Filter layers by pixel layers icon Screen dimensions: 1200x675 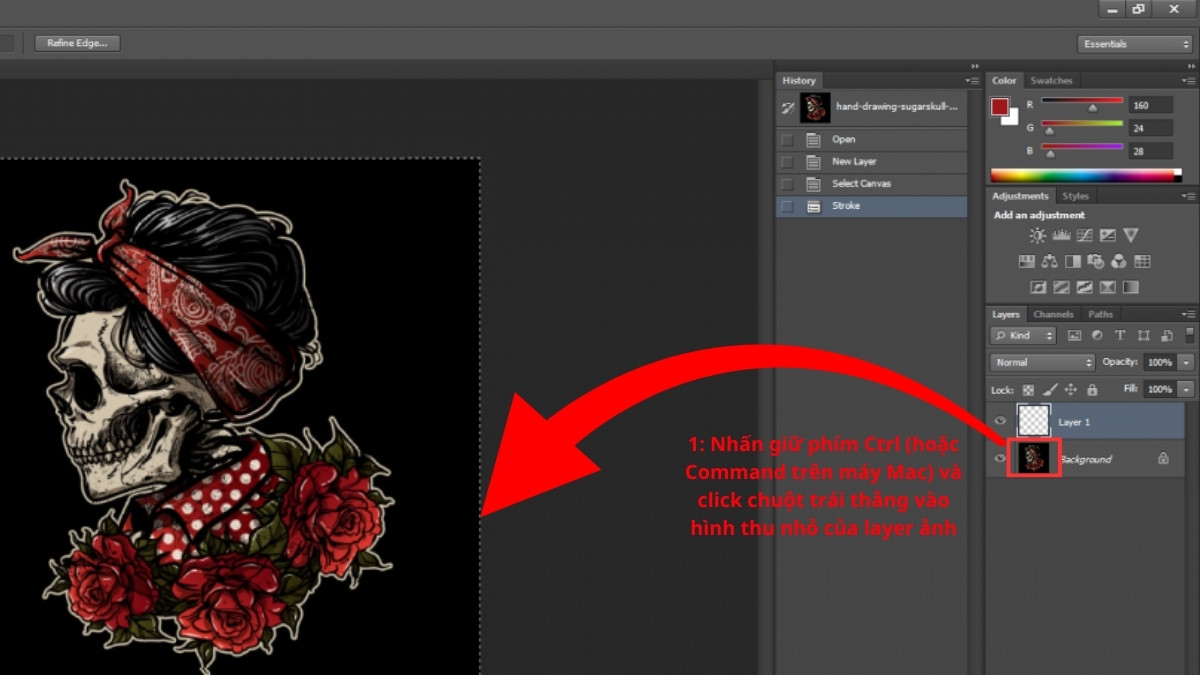(x=1074, y=336)
